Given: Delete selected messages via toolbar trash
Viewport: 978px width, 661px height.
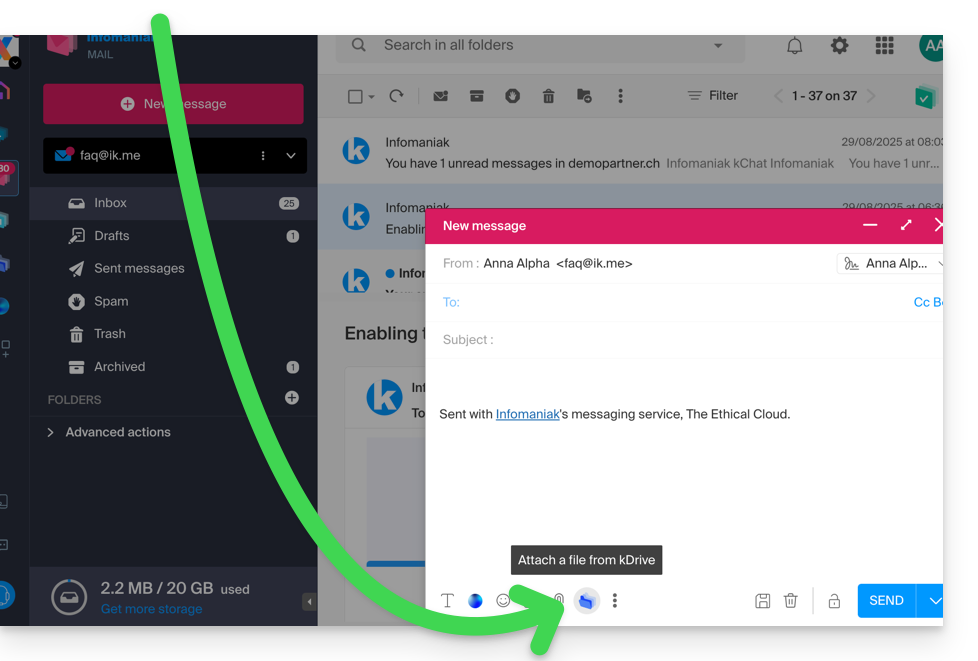Looking at the screenshot, I should click(548, 96).
